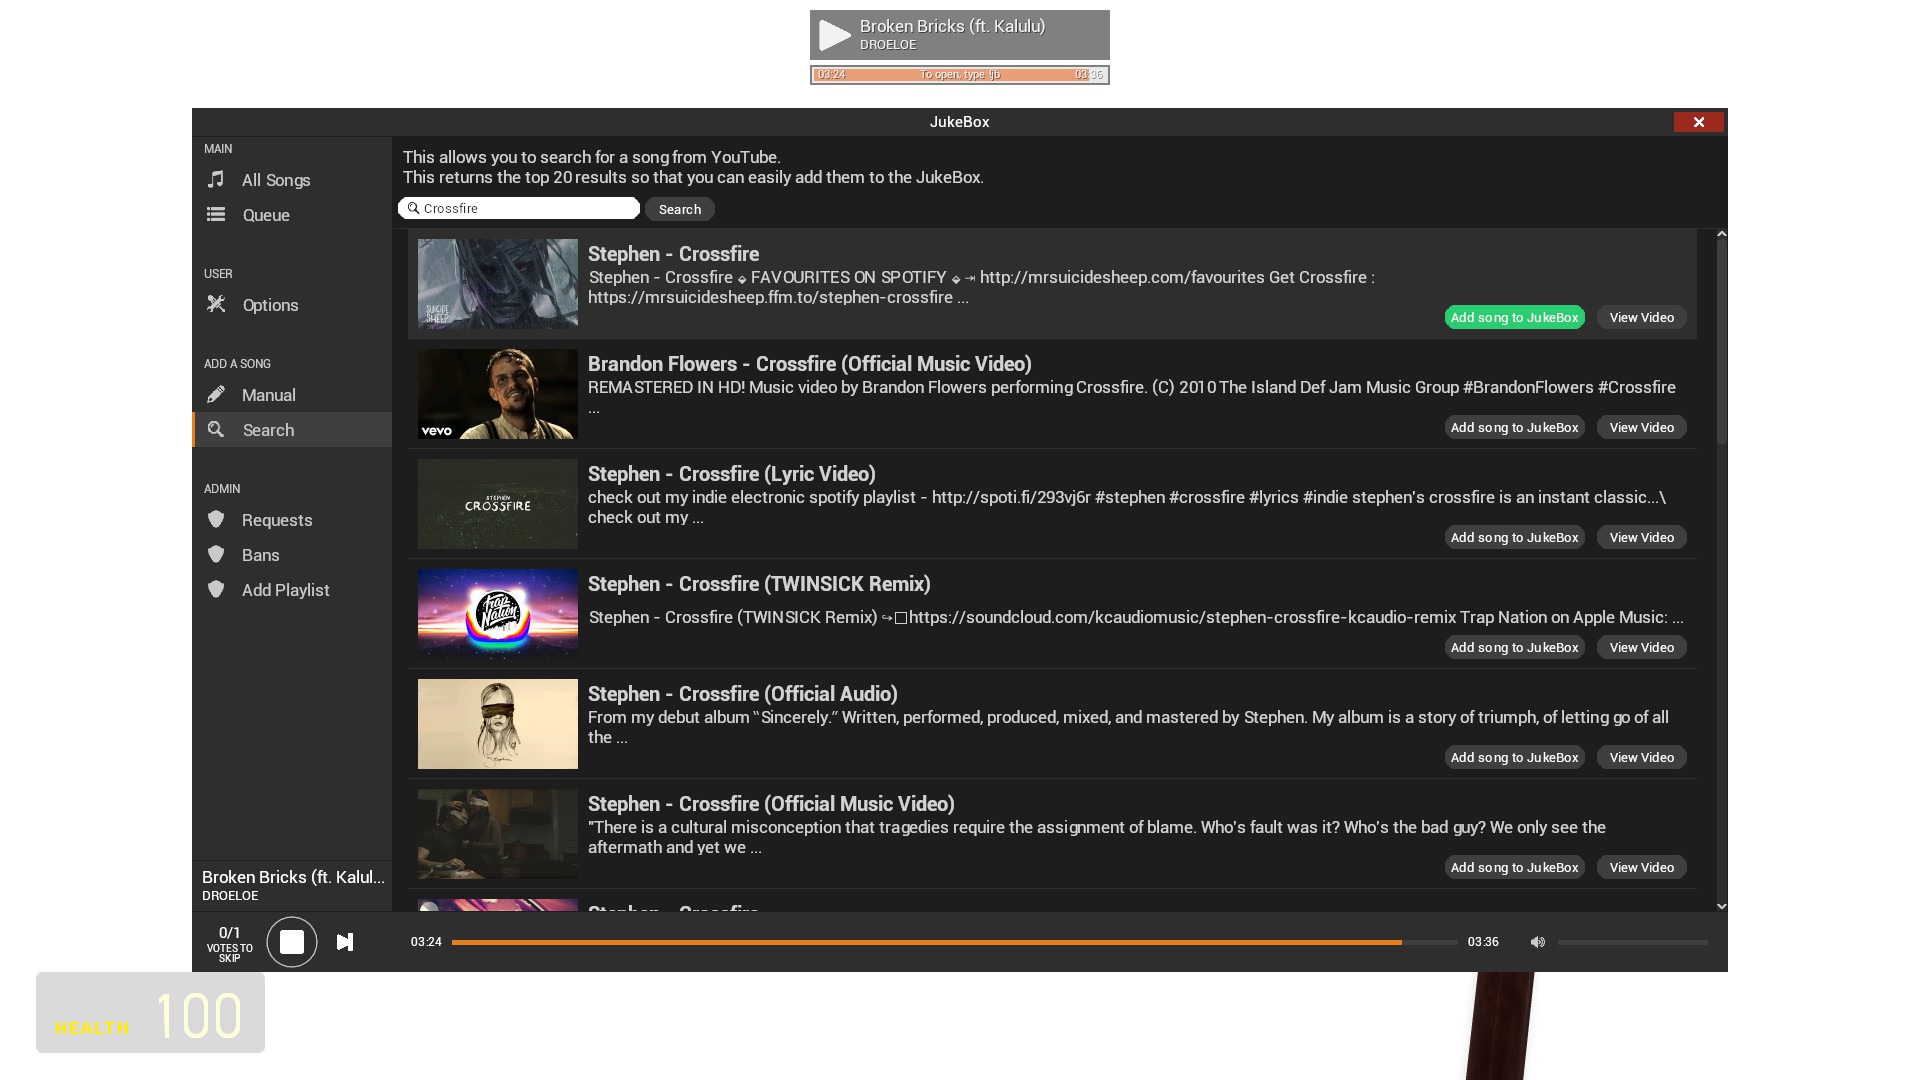Click the Search button next to the query
1920x1080 pixels.
pyautogui.click(x=680, y=209)
